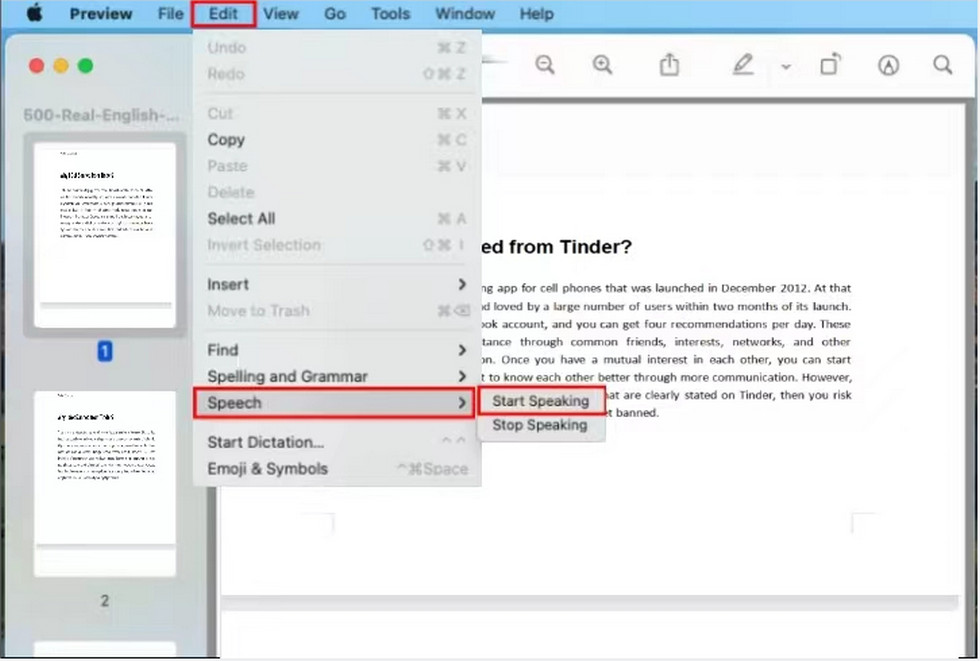This screenshot has height=661, width=980.
Task: Click Stop Speaking
Action: [x=541, y=425]
